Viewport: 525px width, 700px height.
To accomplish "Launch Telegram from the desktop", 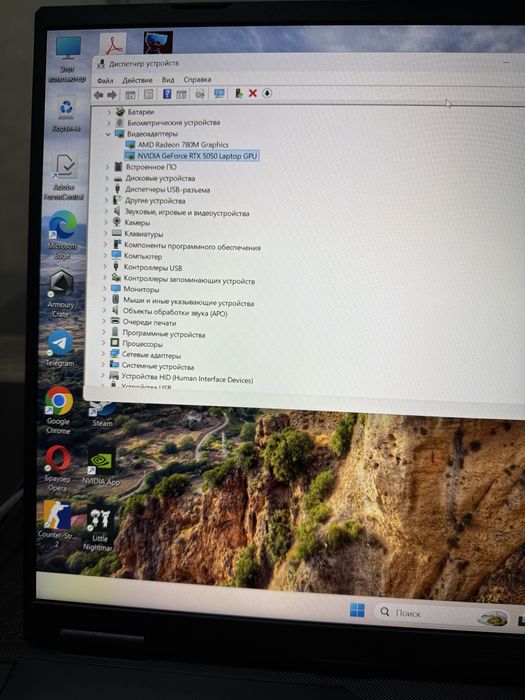I will 60,348.
